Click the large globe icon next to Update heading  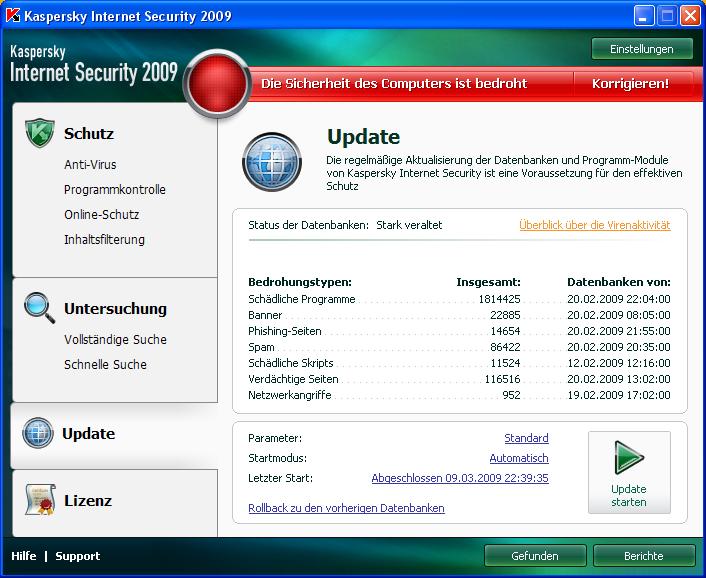[x=272, y=162]
